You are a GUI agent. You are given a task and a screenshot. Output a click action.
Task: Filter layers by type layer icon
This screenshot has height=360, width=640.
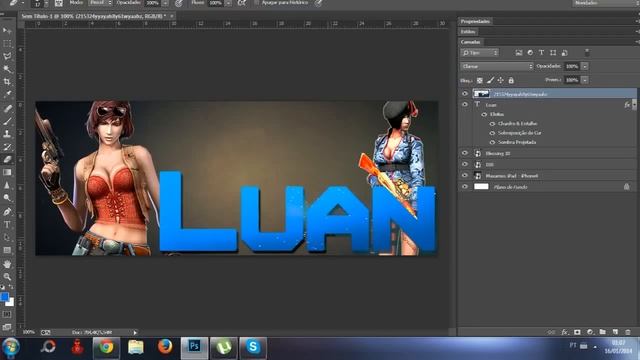tap(542, 53)
